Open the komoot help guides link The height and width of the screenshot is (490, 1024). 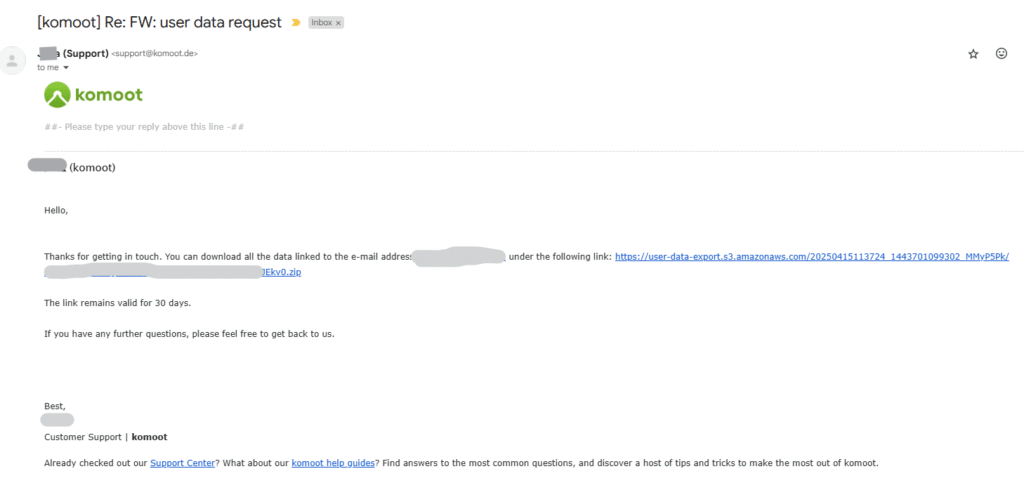[333, 463]
